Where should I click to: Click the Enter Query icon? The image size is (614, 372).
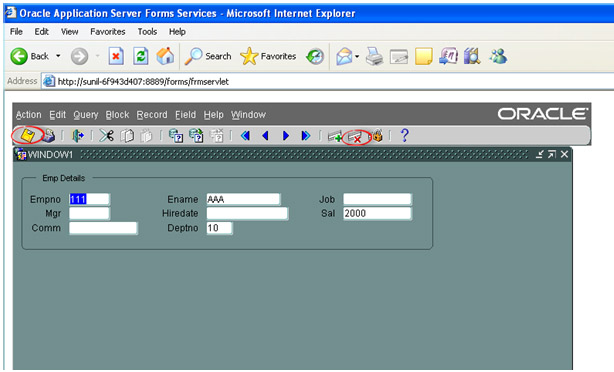[176, 136]
